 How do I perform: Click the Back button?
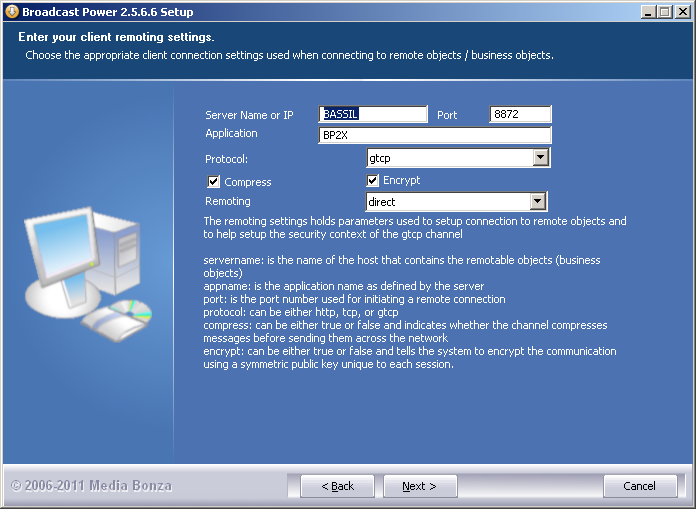[337, 486]
